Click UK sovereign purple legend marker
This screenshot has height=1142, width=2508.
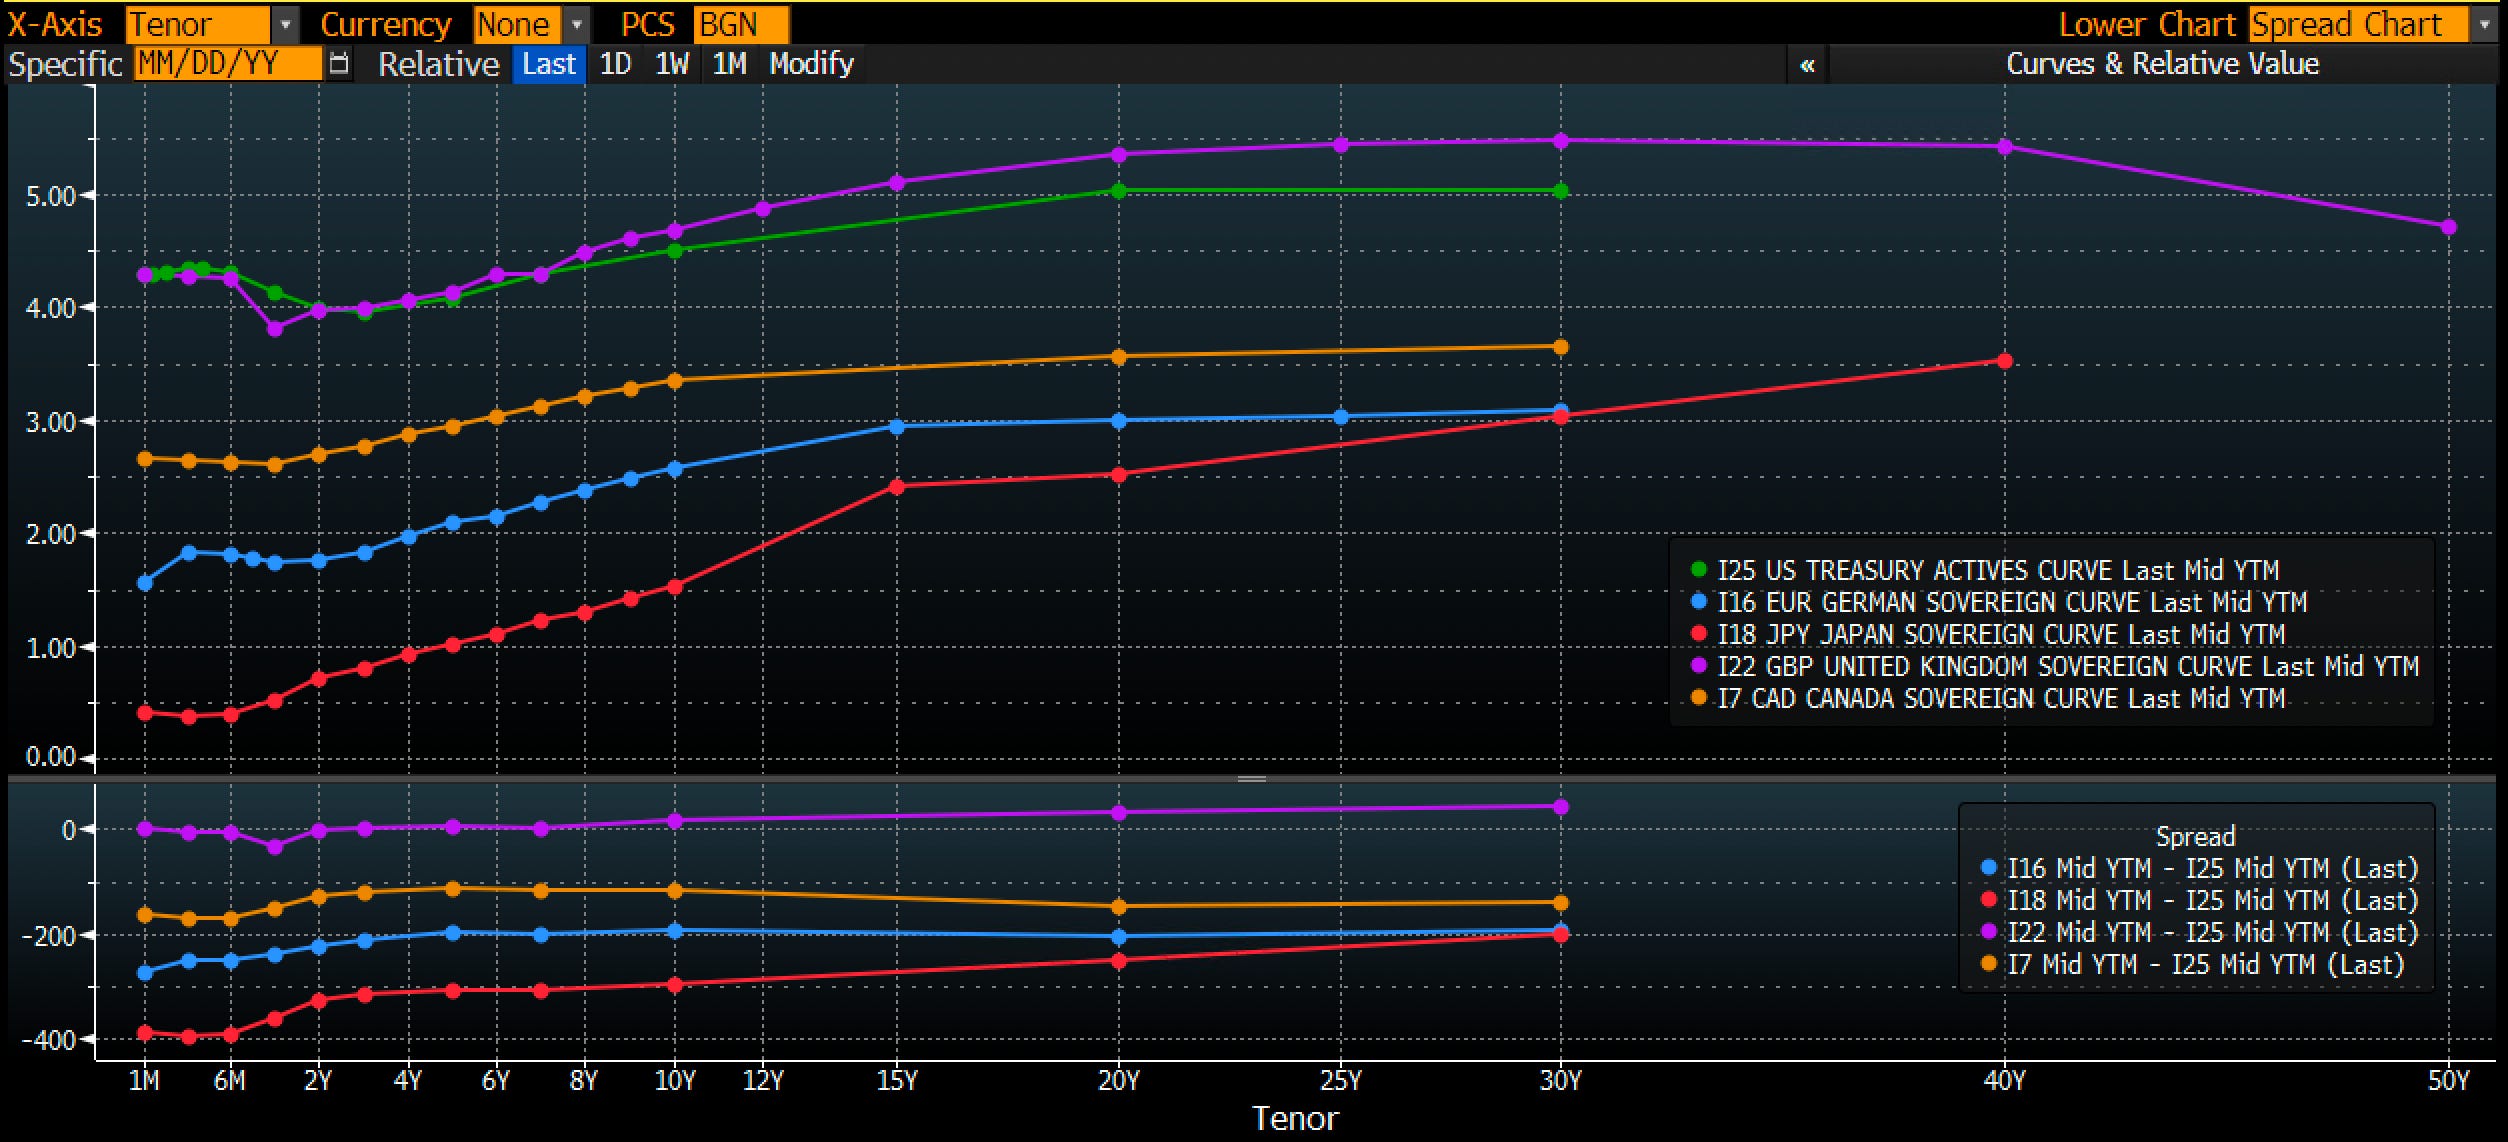[1698, 666]
